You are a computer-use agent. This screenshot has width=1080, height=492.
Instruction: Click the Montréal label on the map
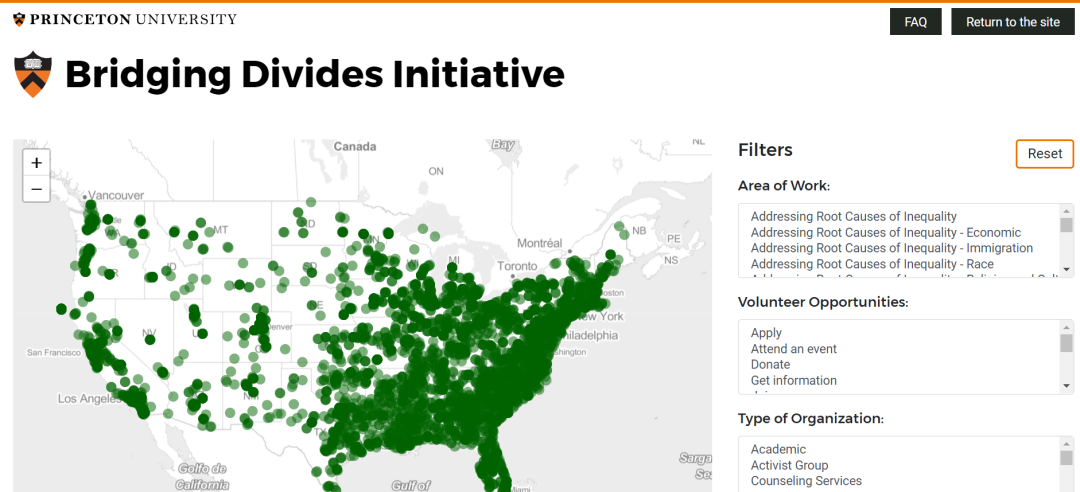(x=541, y=243)
